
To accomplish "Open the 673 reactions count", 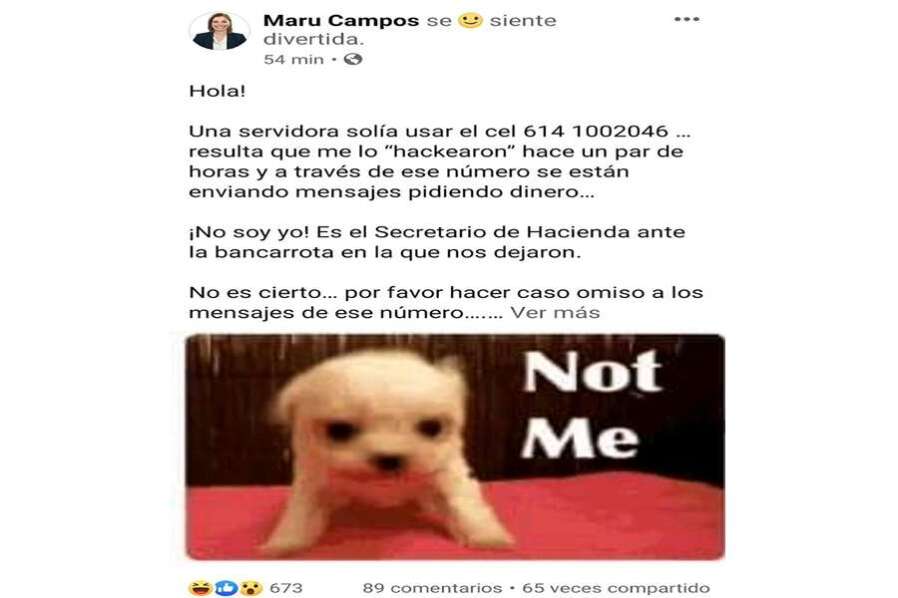I will [286, 588].
